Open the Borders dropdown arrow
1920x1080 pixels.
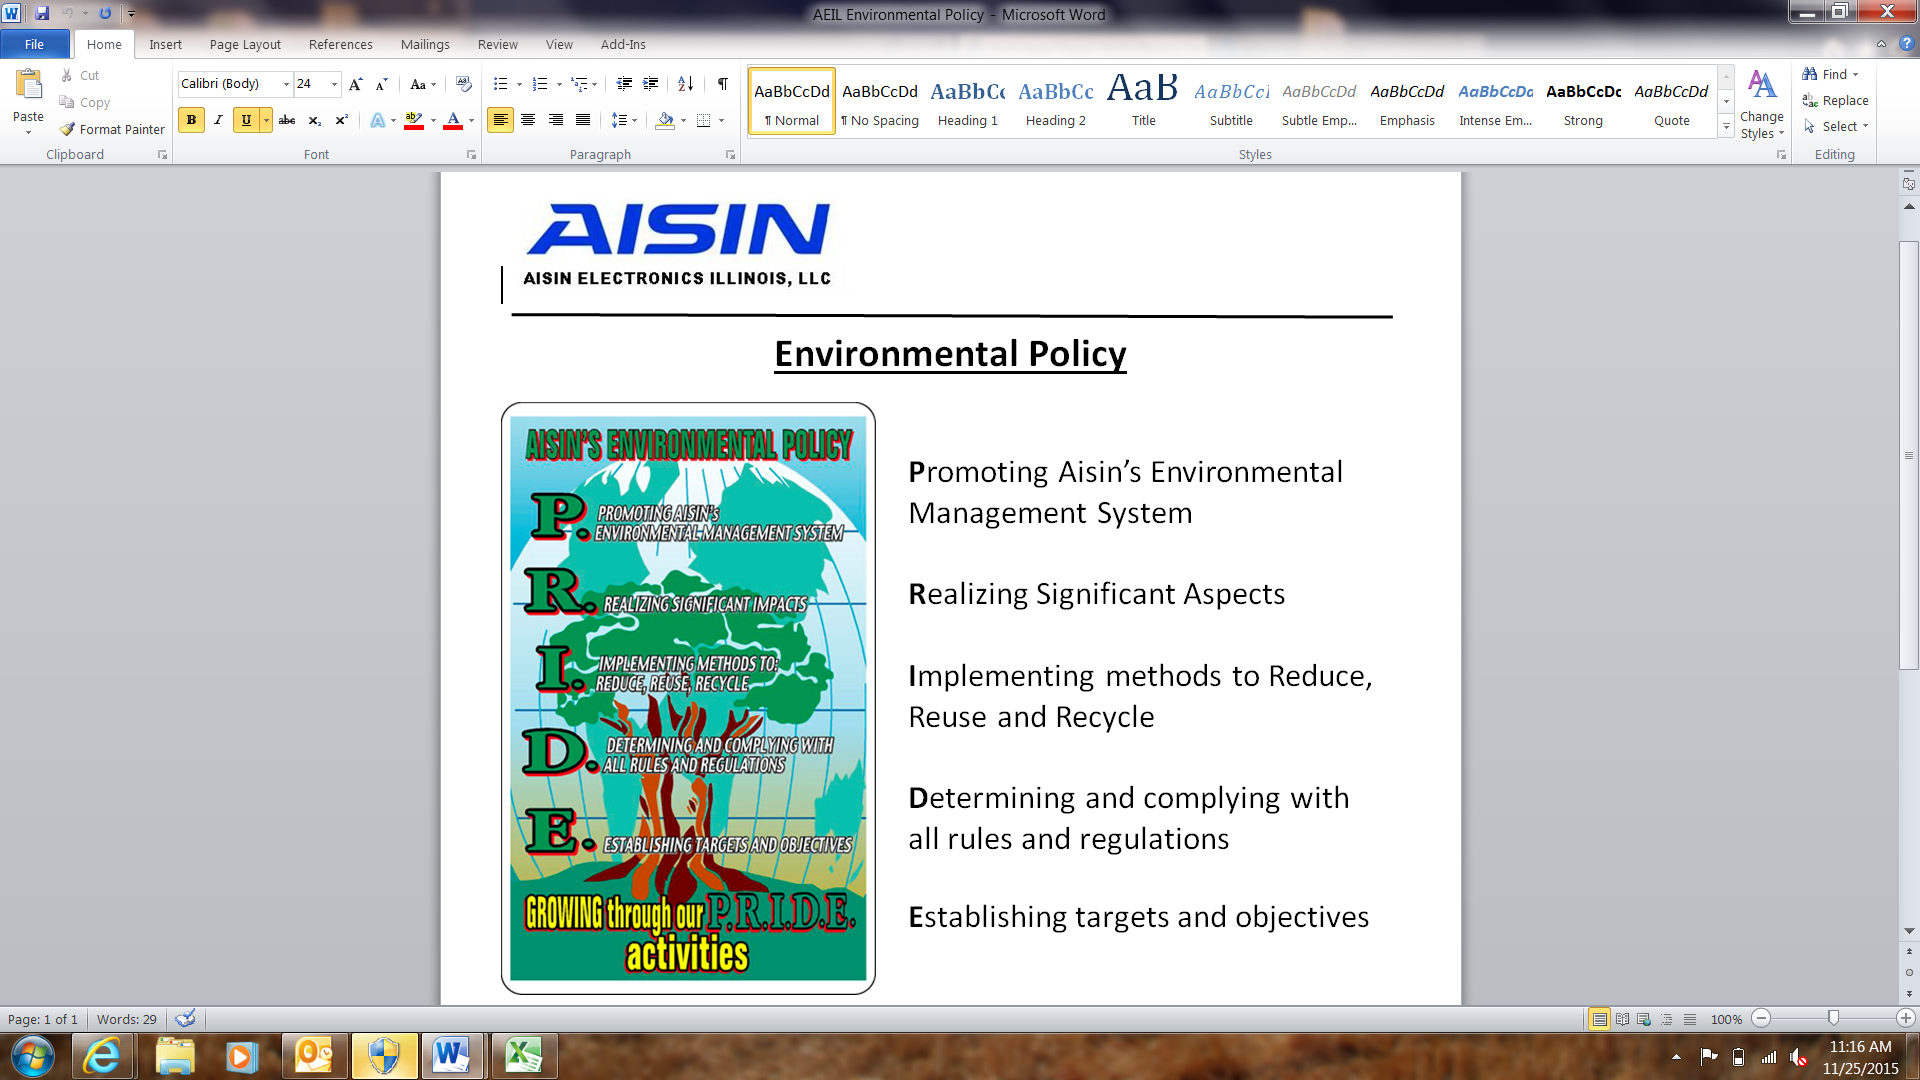pyautogui.click(x=721, y=120)
